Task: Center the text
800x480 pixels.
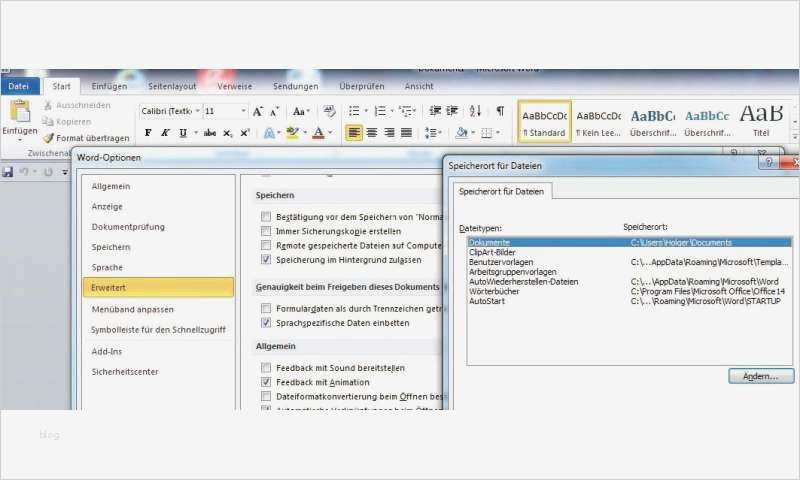Action: pyautogui.click(x=371, y=133)
